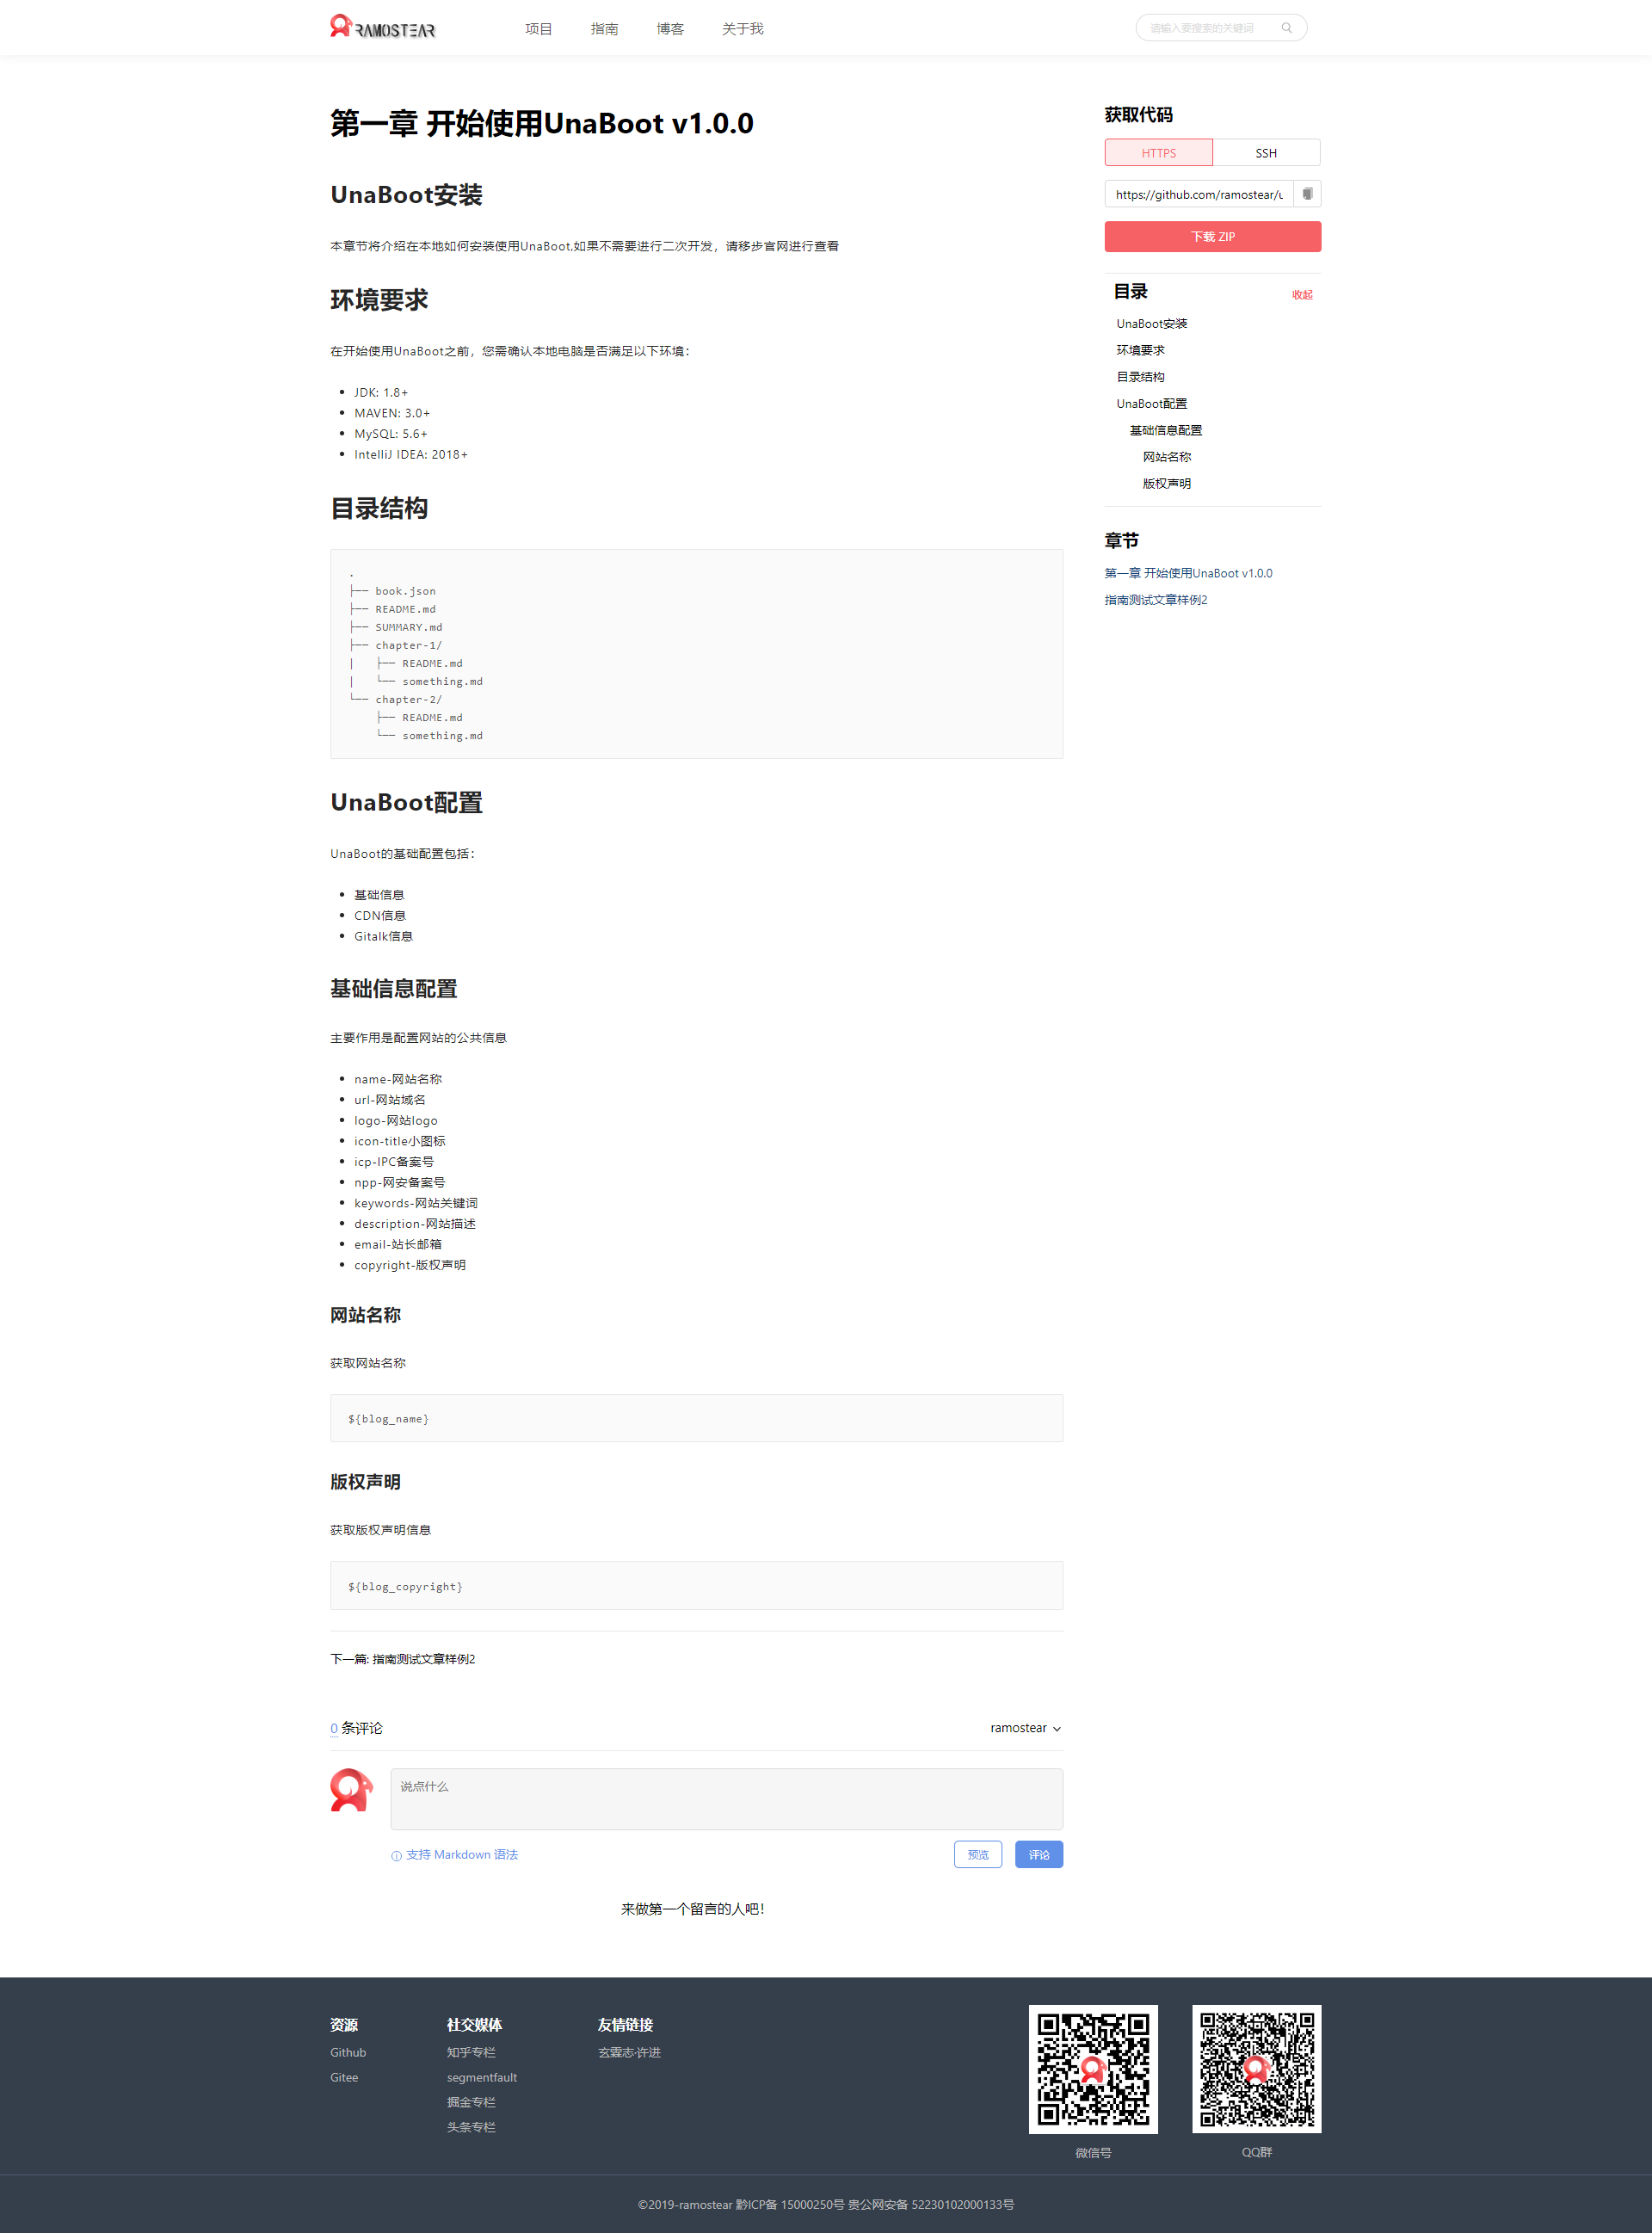The width and height of the screenshot is (1652, 2233).
Task: Click the Ramostear logo in header
Action: [383, 27]
